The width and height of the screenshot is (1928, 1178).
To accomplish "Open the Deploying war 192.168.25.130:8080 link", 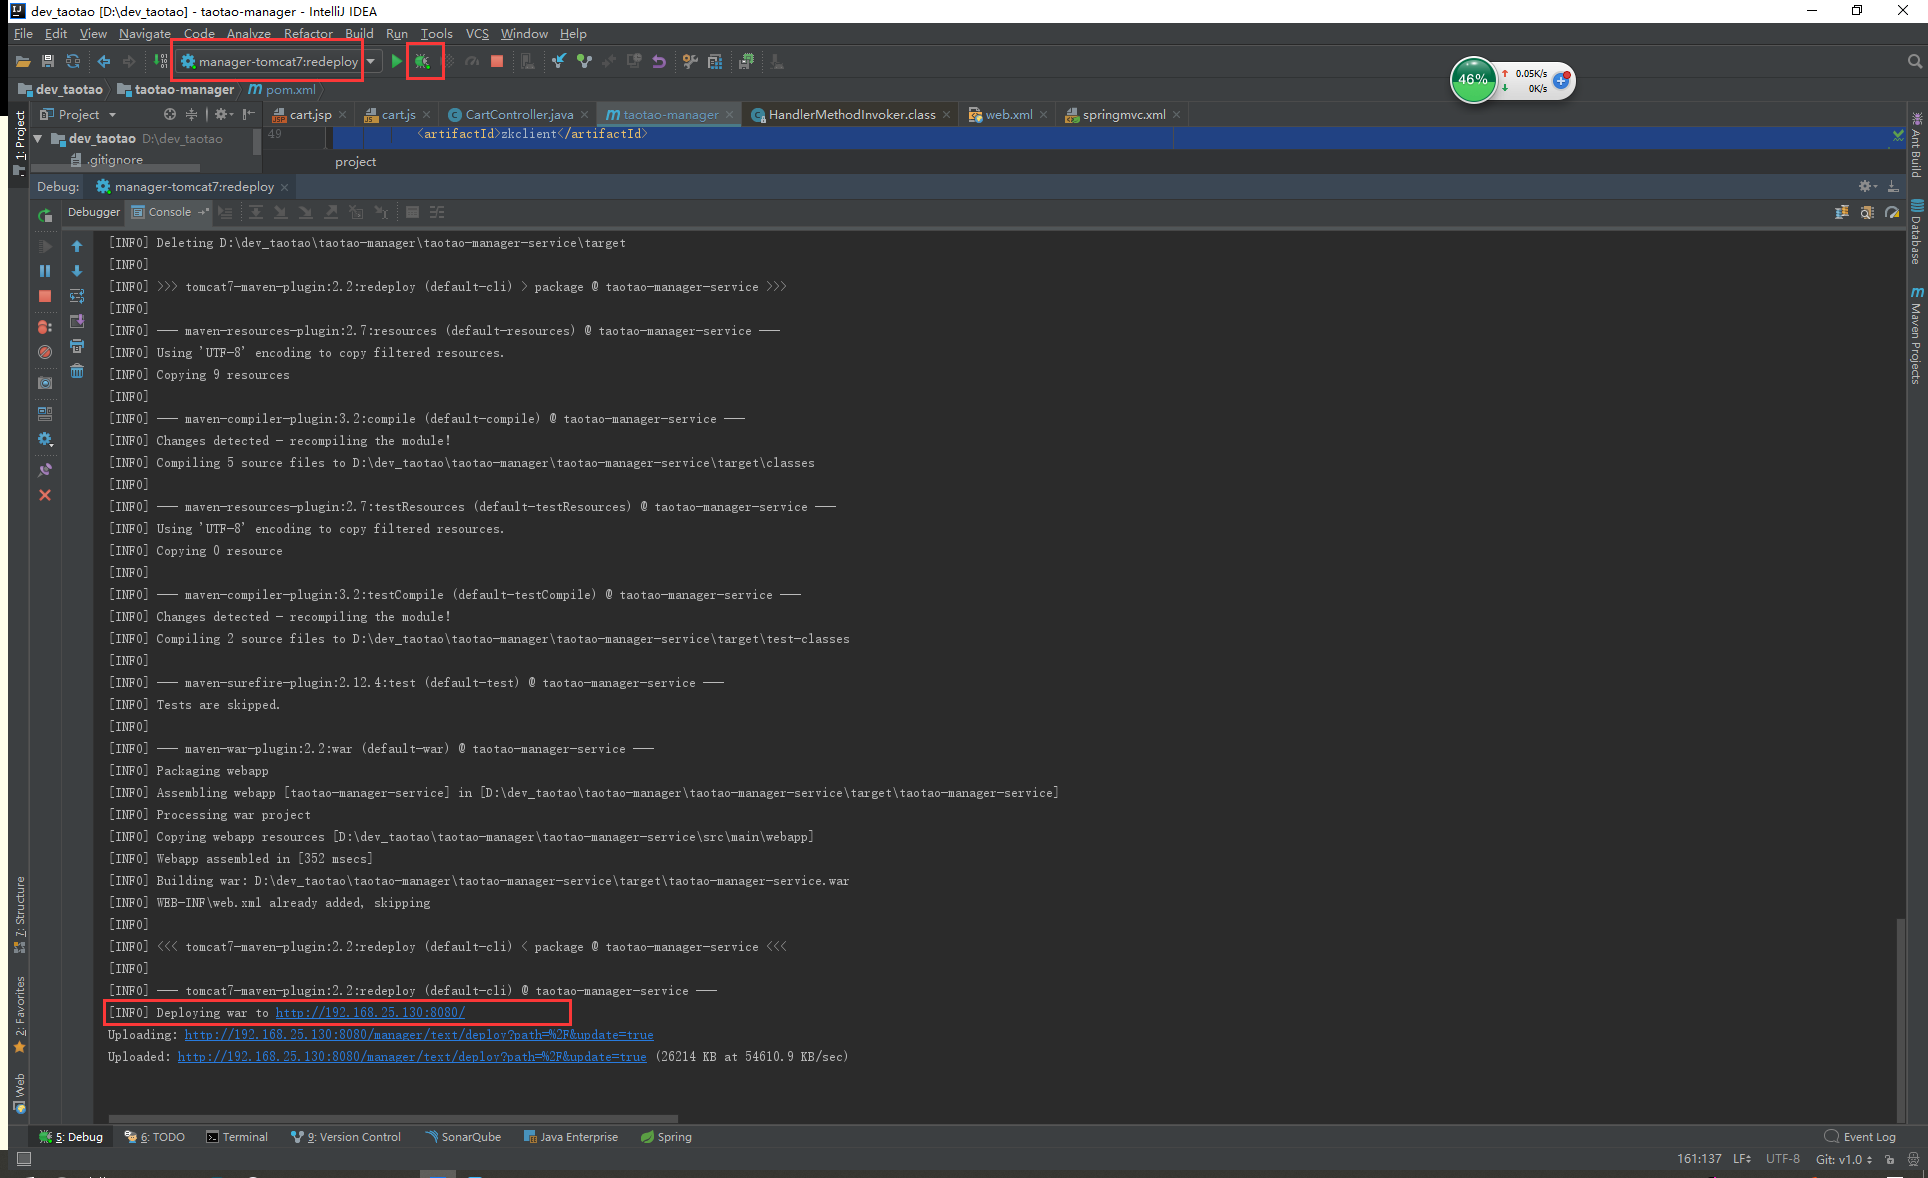I will click(x=370, y=1013).
